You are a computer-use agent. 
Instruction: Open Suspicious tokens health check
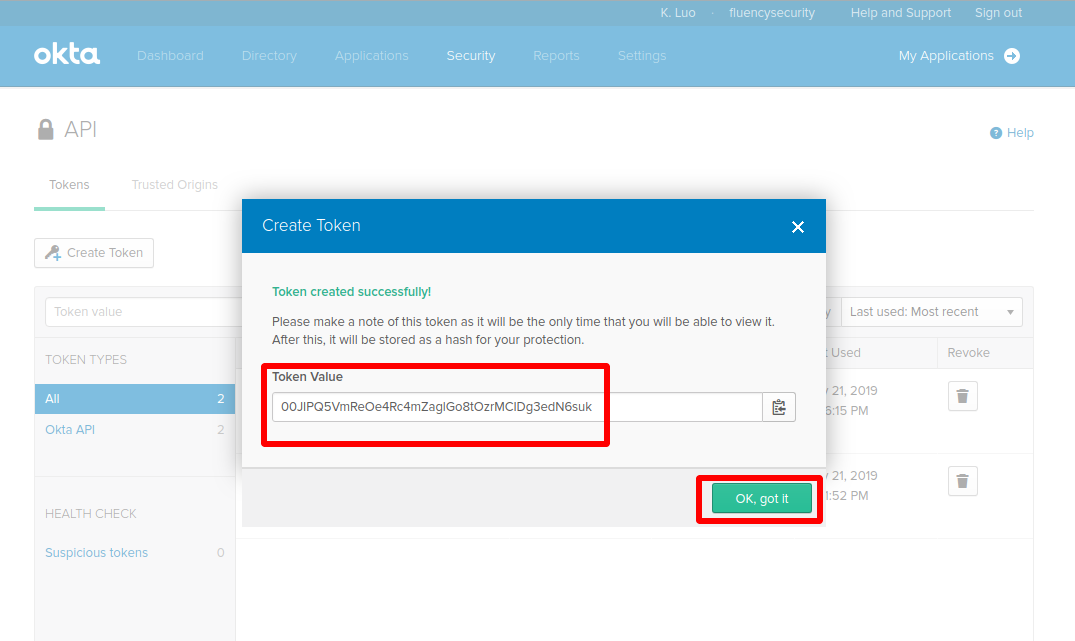point(97,553)
